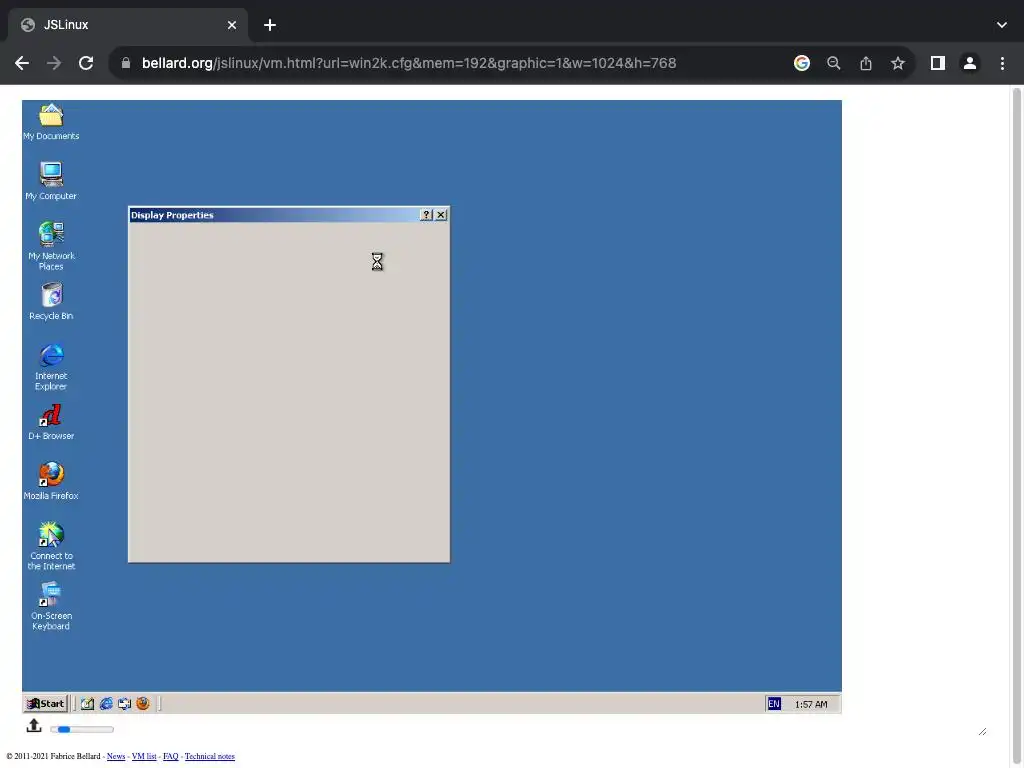Click the Display Properties title bar
The height and width of the screenshot is (768, 1024).
click(x=274, y=215)
